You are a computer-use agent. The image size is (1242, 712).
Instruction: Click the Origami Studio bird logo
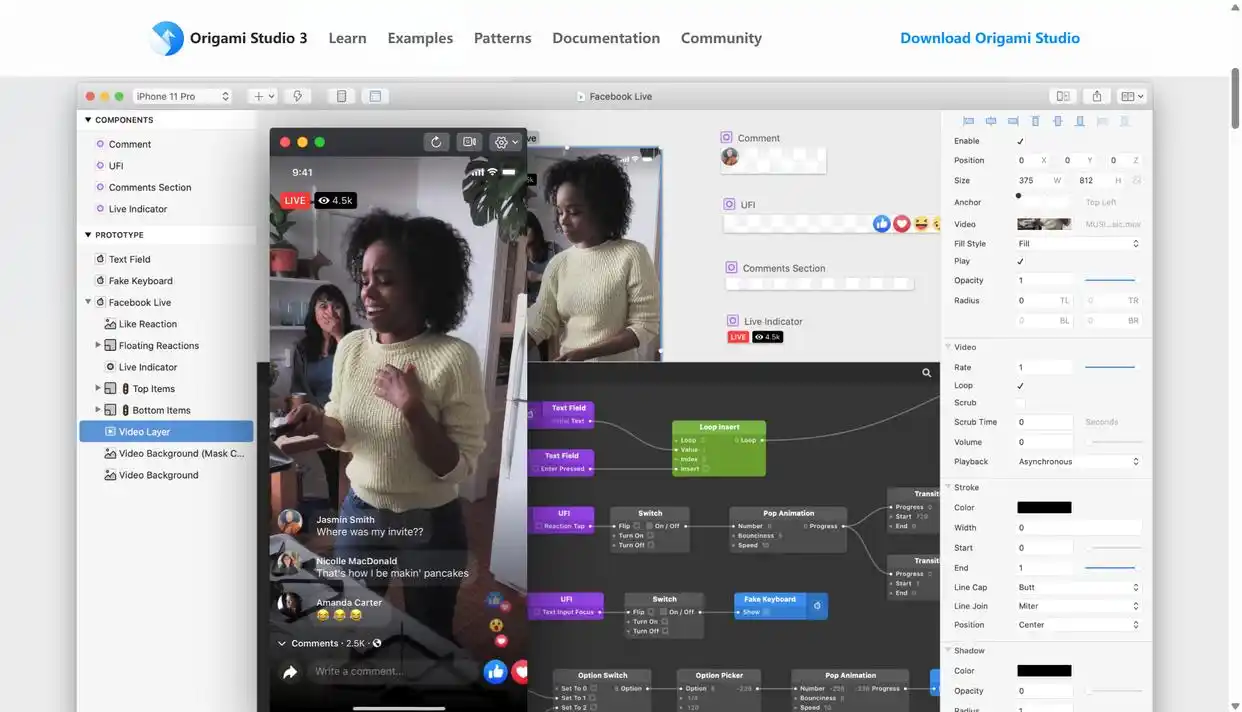(x=167, y=38)
